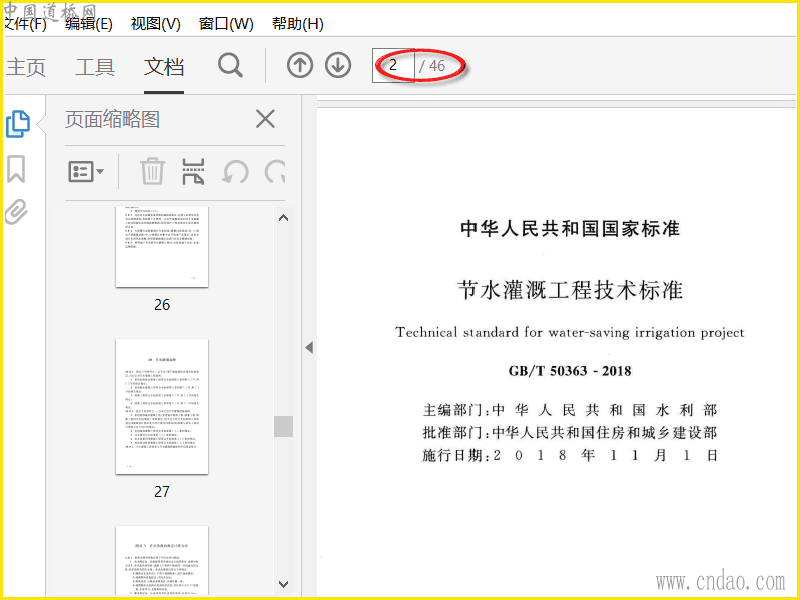Image resolution: width=800 pixels, height=600 pixels.
Task: Select page 26 thumbnail
Action: [x=162, y=247]
